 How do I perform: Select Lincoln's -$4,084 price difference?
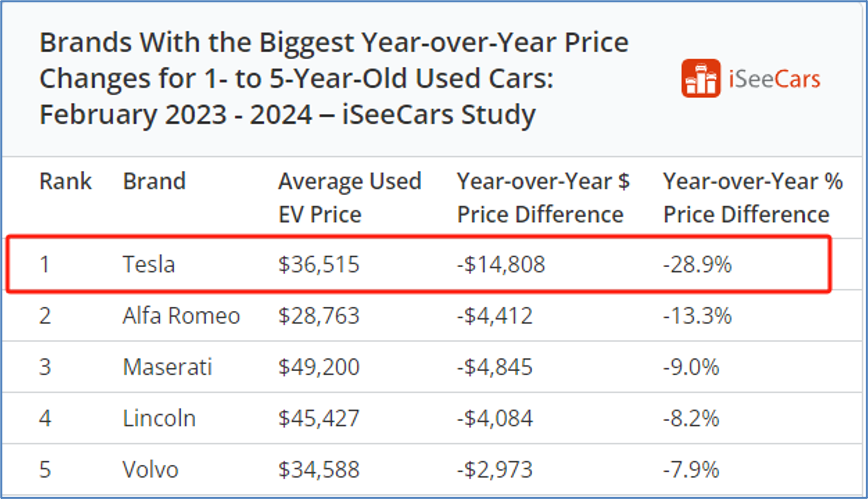495,418
